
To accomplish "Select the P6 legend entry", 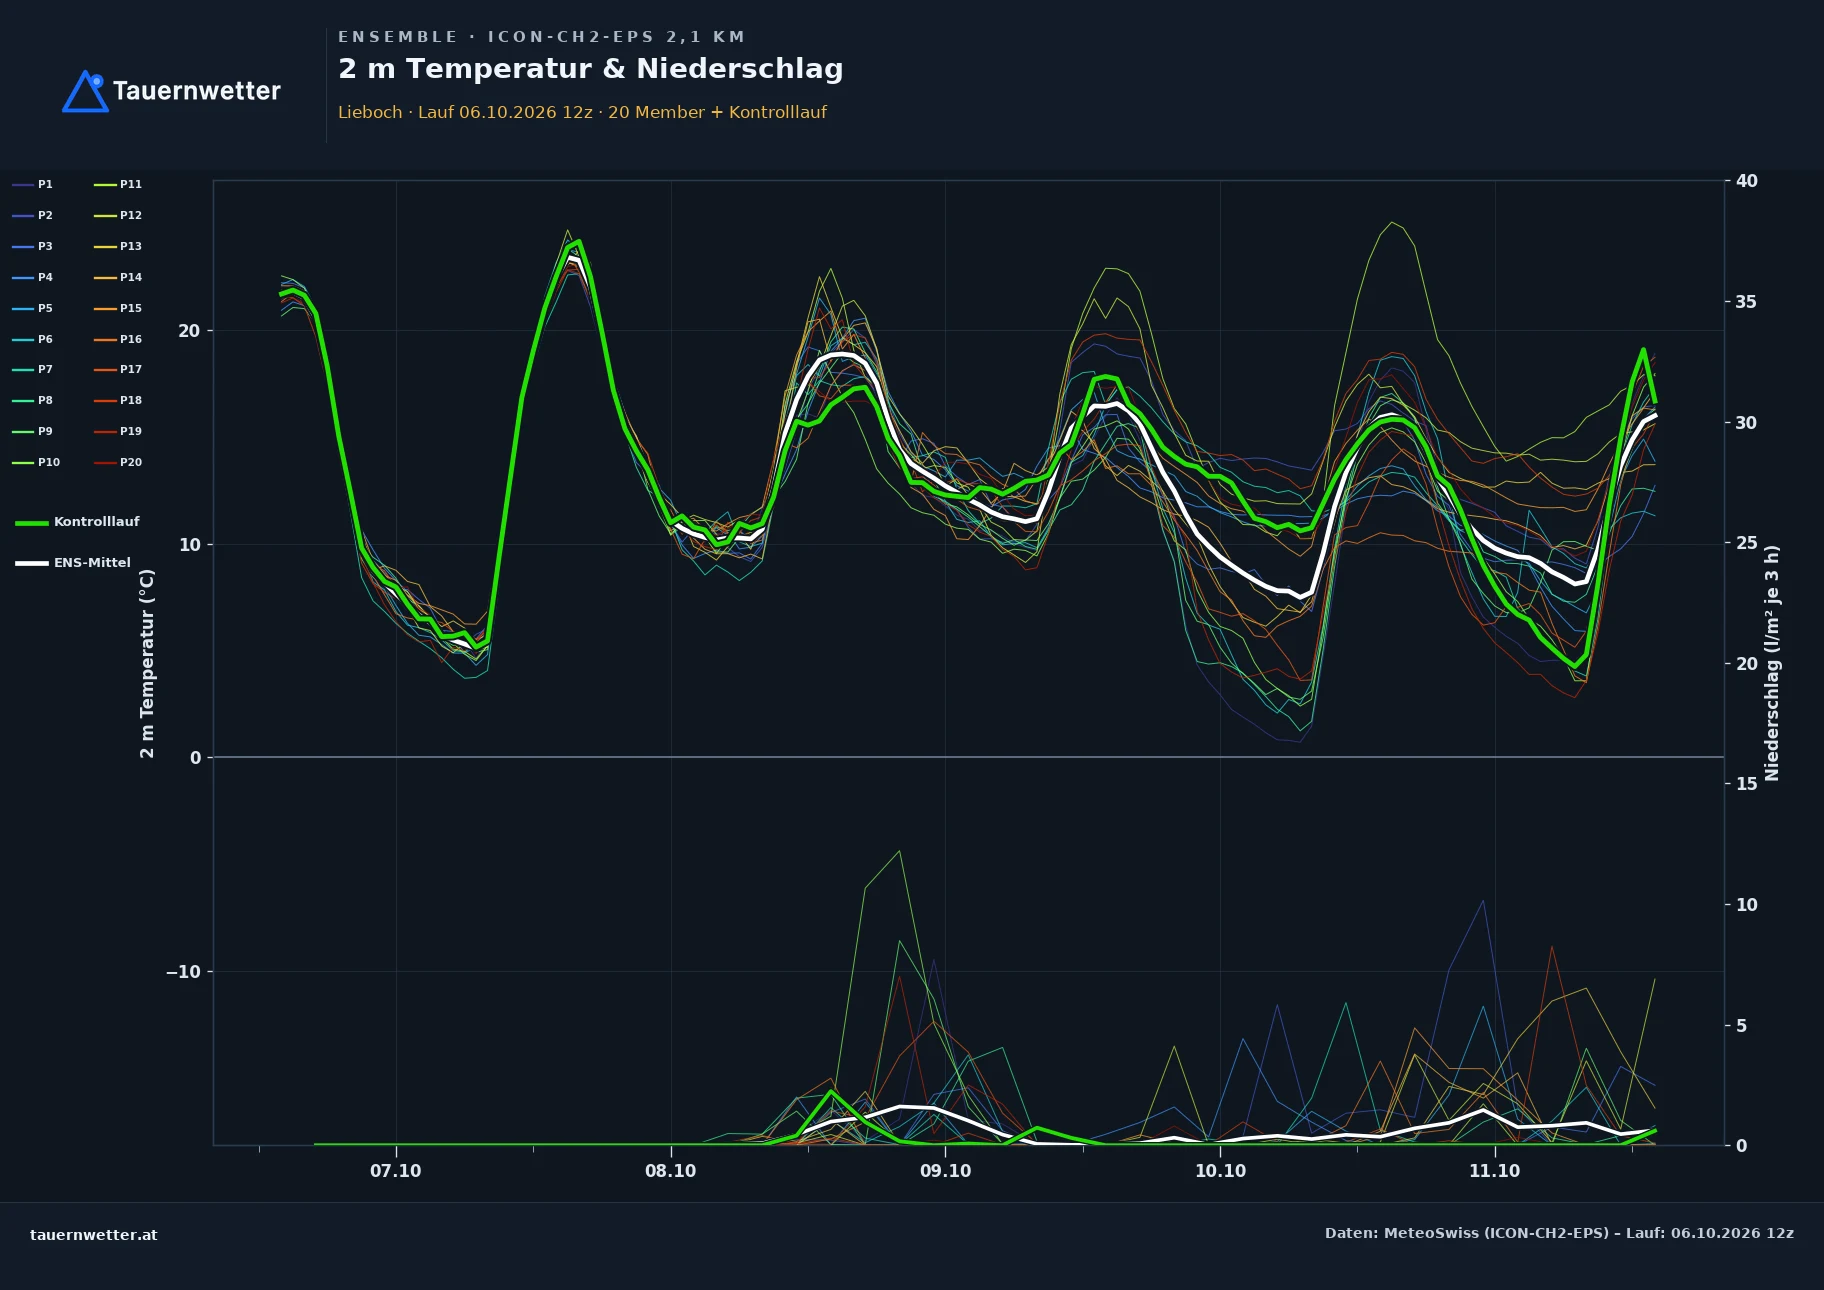I will pos(33,339).
